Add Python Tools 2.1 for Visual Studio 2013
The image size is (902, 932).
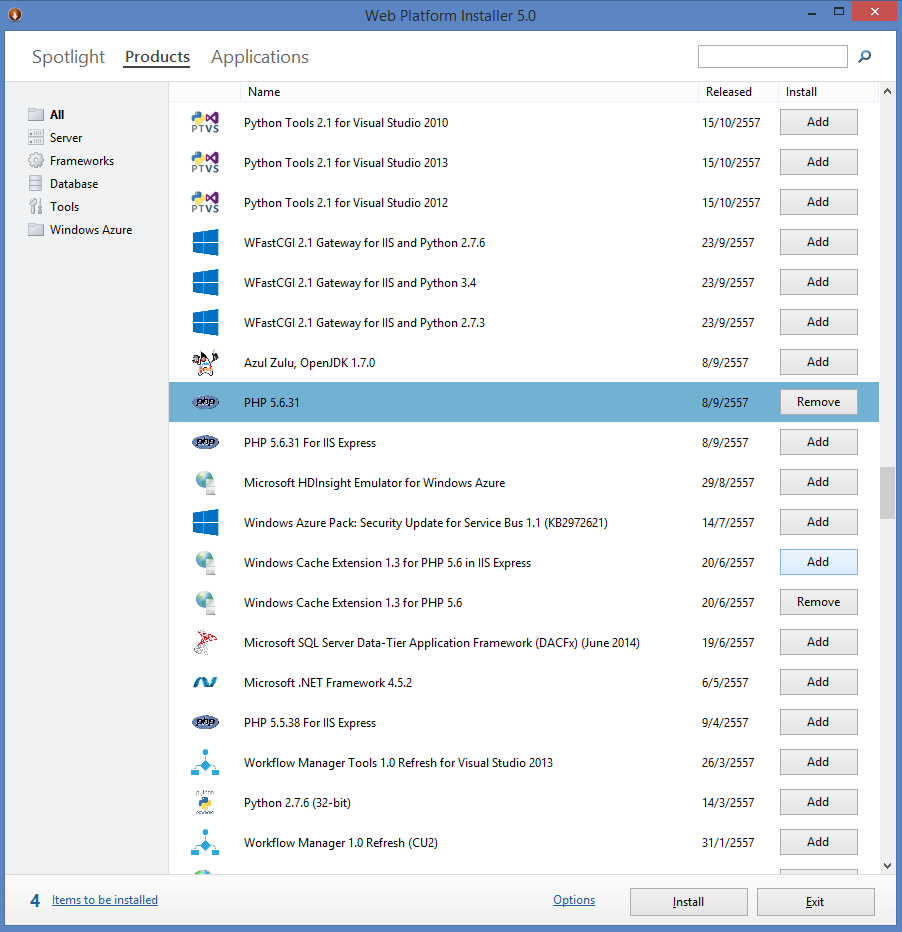[x=818, y=162]
